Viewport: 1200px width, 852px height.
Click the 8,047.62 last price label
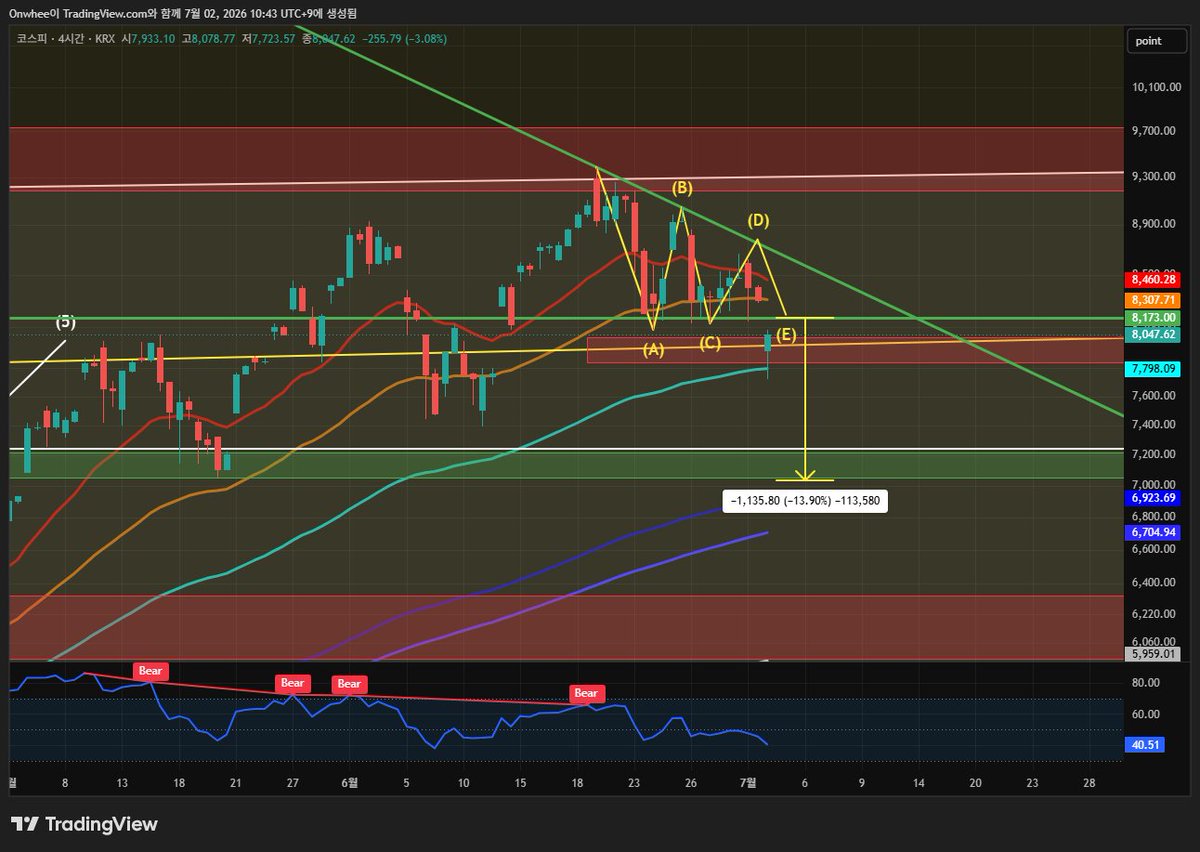pos(1152,335)
